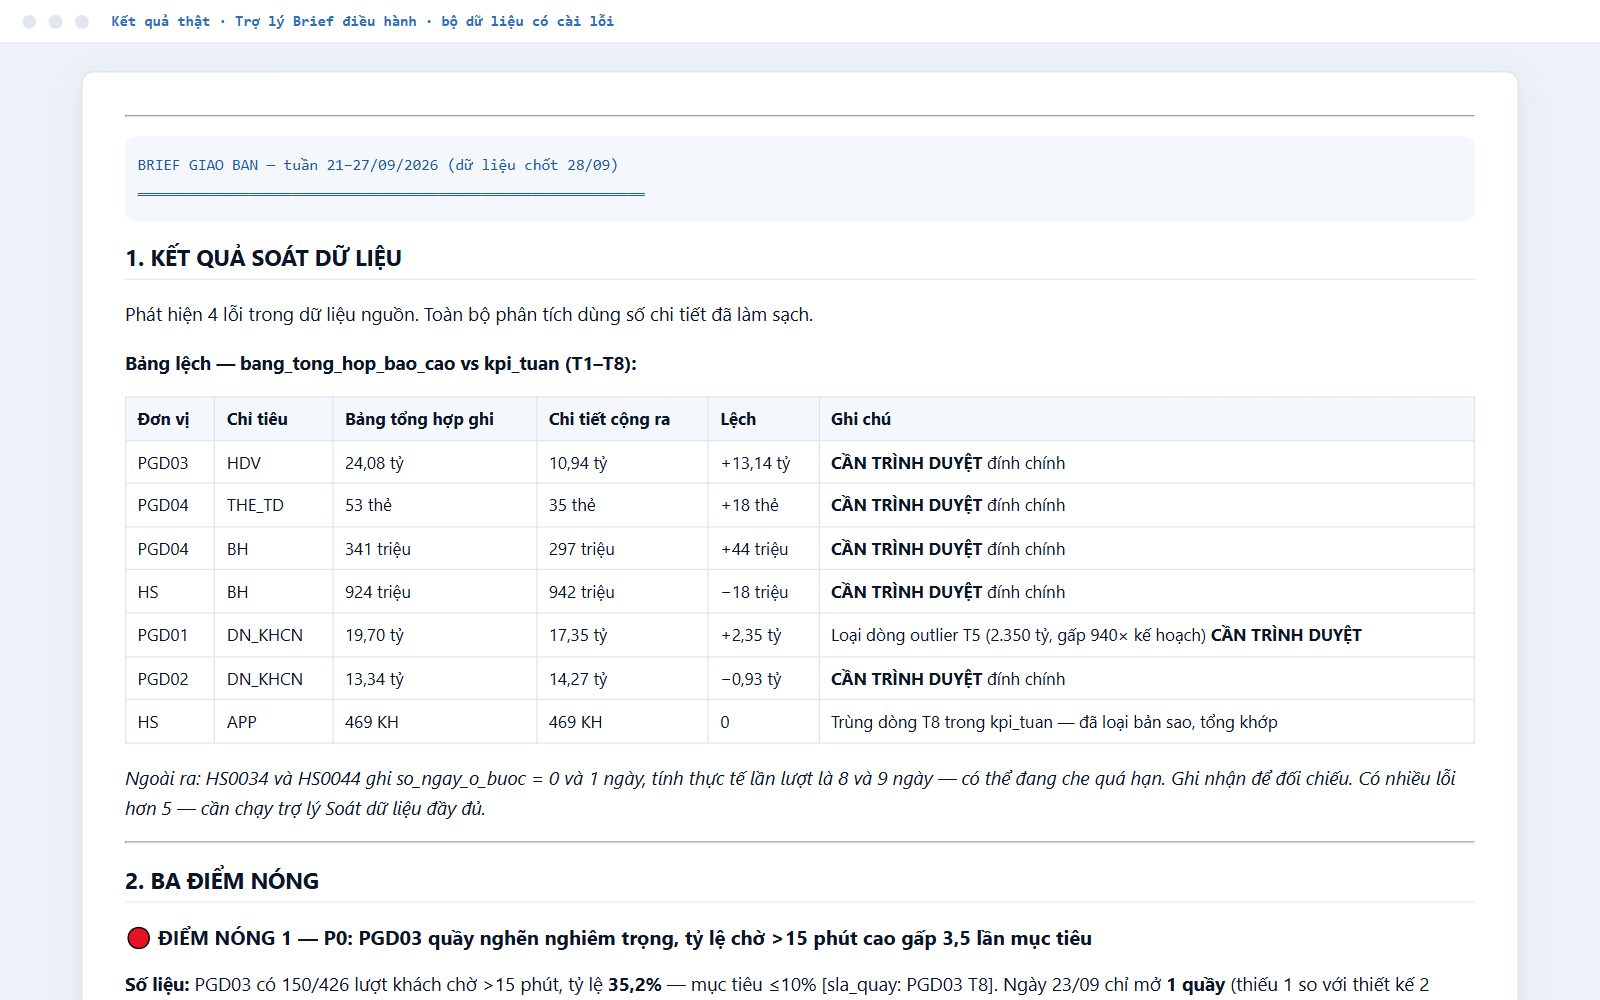This screenshot has width=1600, height=1000.
Task: Click the bold figure '35,2%' in the Số liệu line
Action: [634, 985]
